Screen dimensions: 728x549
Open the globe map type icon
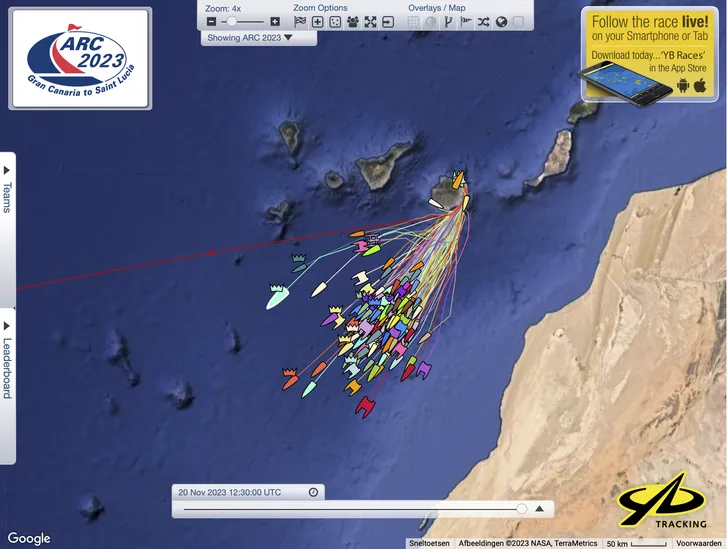[501, 21]
